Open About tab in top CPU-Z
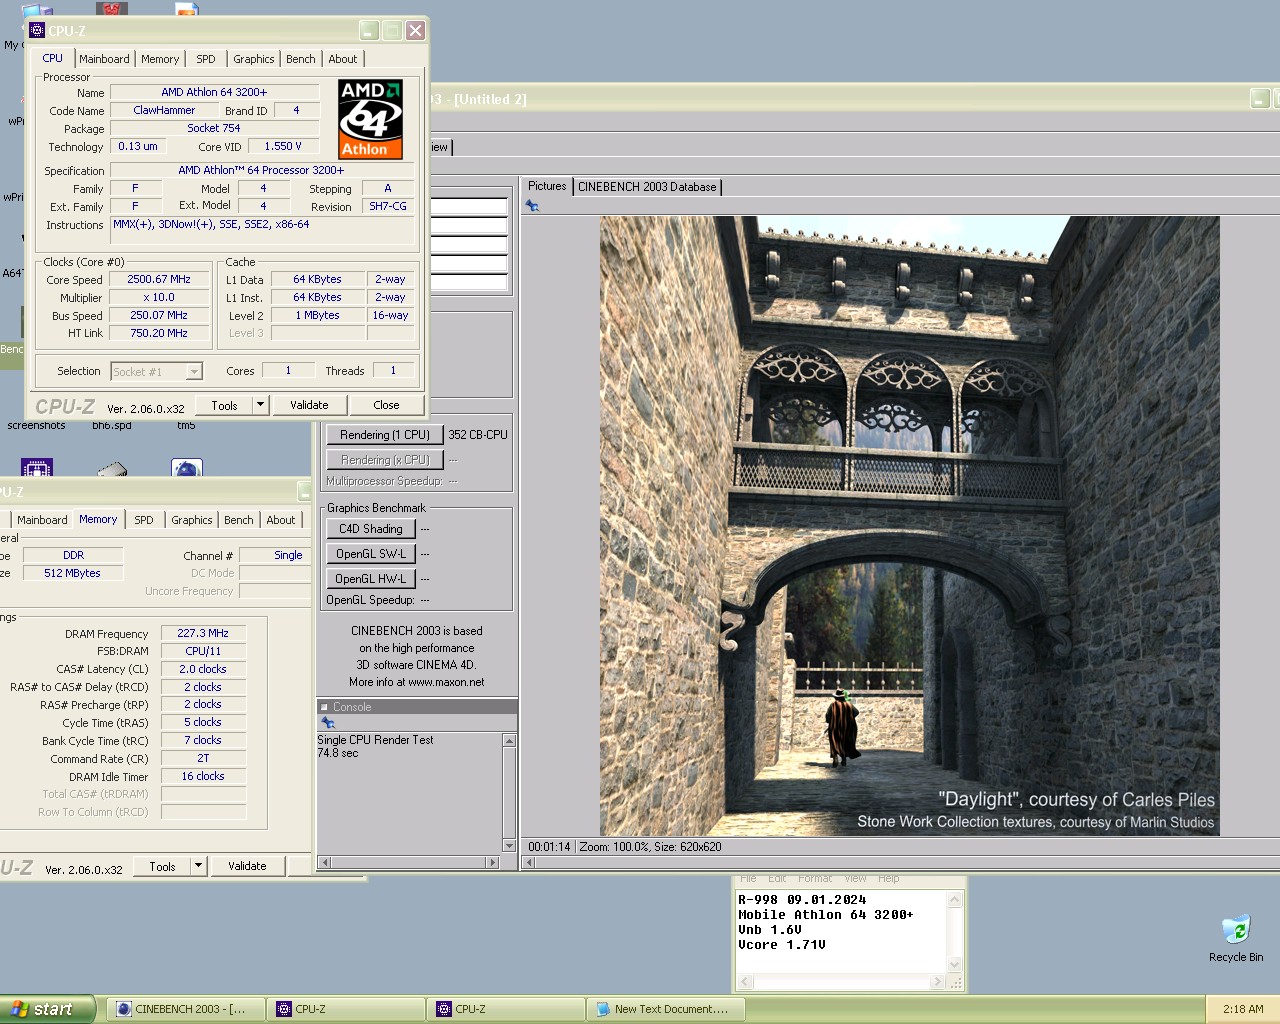 click(x=343, y=59)
